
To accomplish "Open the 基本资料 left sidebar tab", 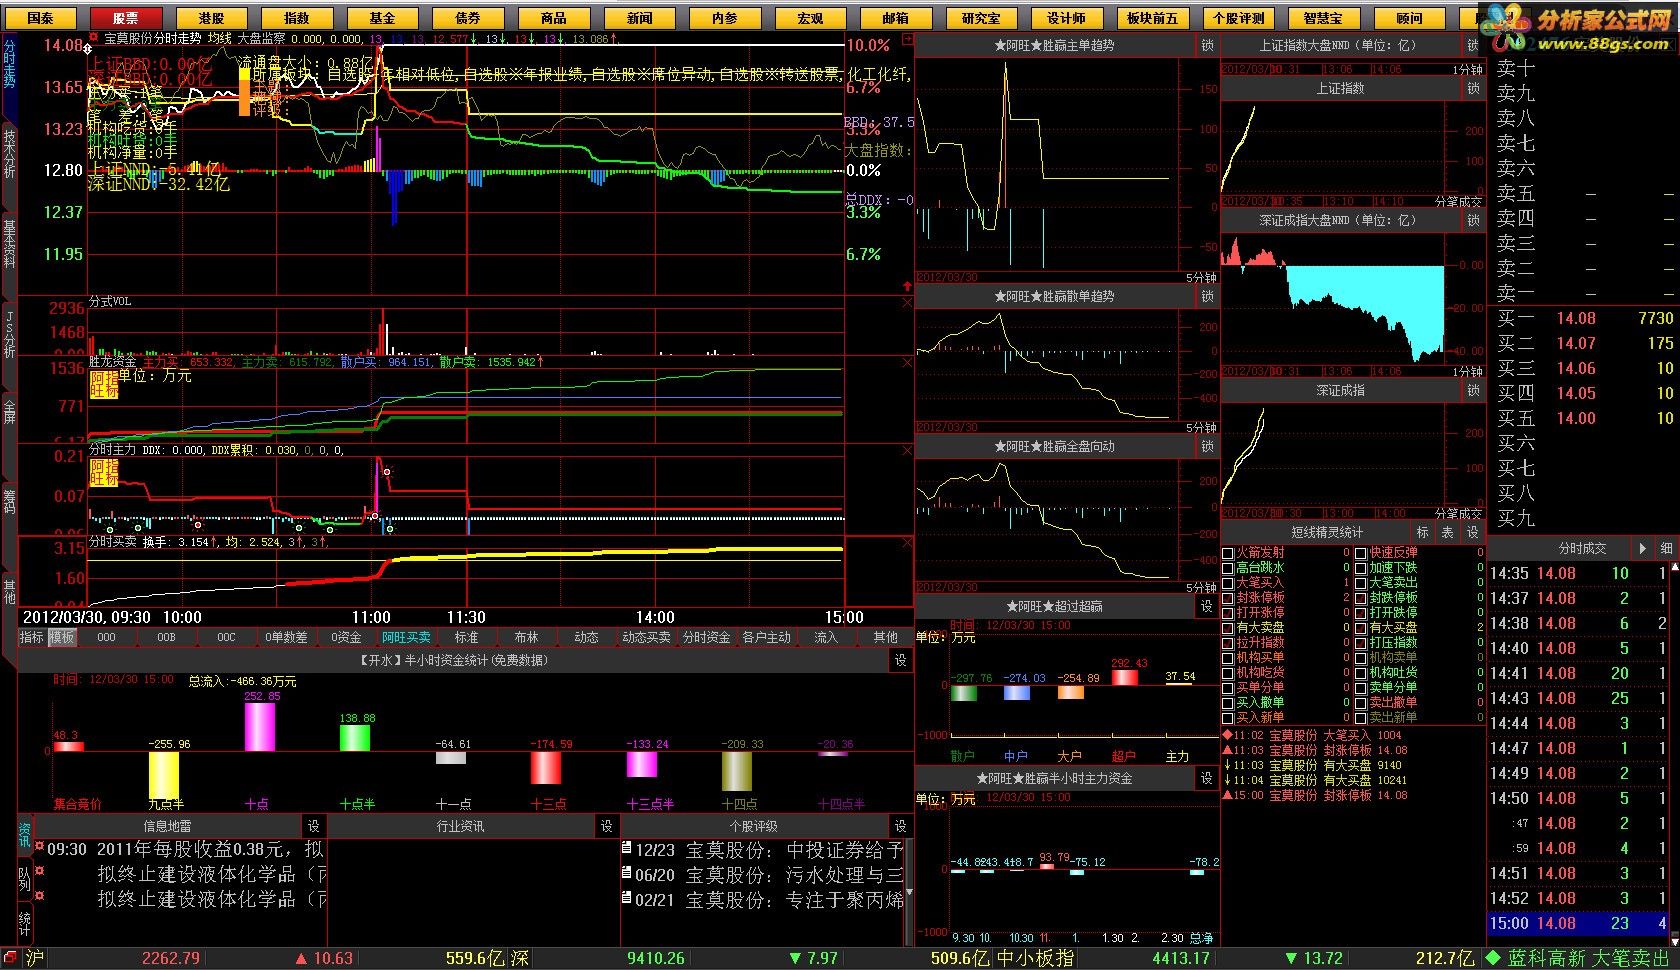I will tap(9, 244).
